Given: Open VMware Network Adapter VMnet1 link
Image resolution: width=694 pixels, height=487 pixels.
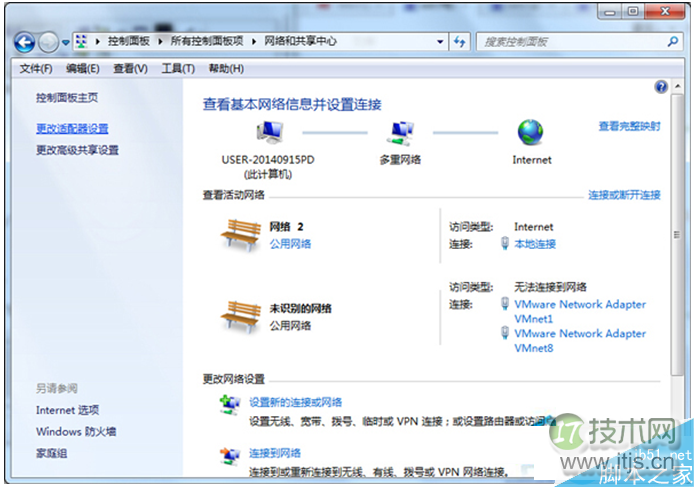Looking at the screenshot, I should [580, 311].
